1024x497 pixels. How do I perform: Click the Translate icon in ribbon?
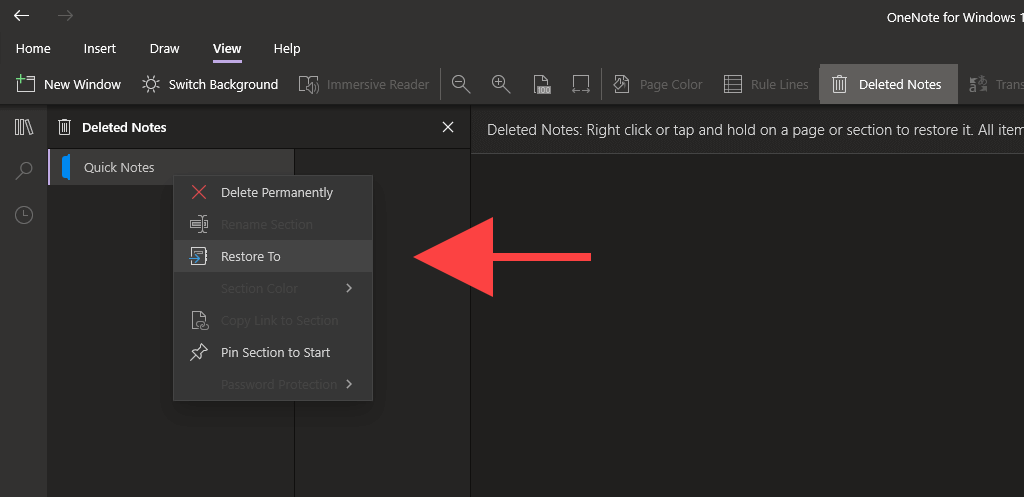[x=978, y=84]
